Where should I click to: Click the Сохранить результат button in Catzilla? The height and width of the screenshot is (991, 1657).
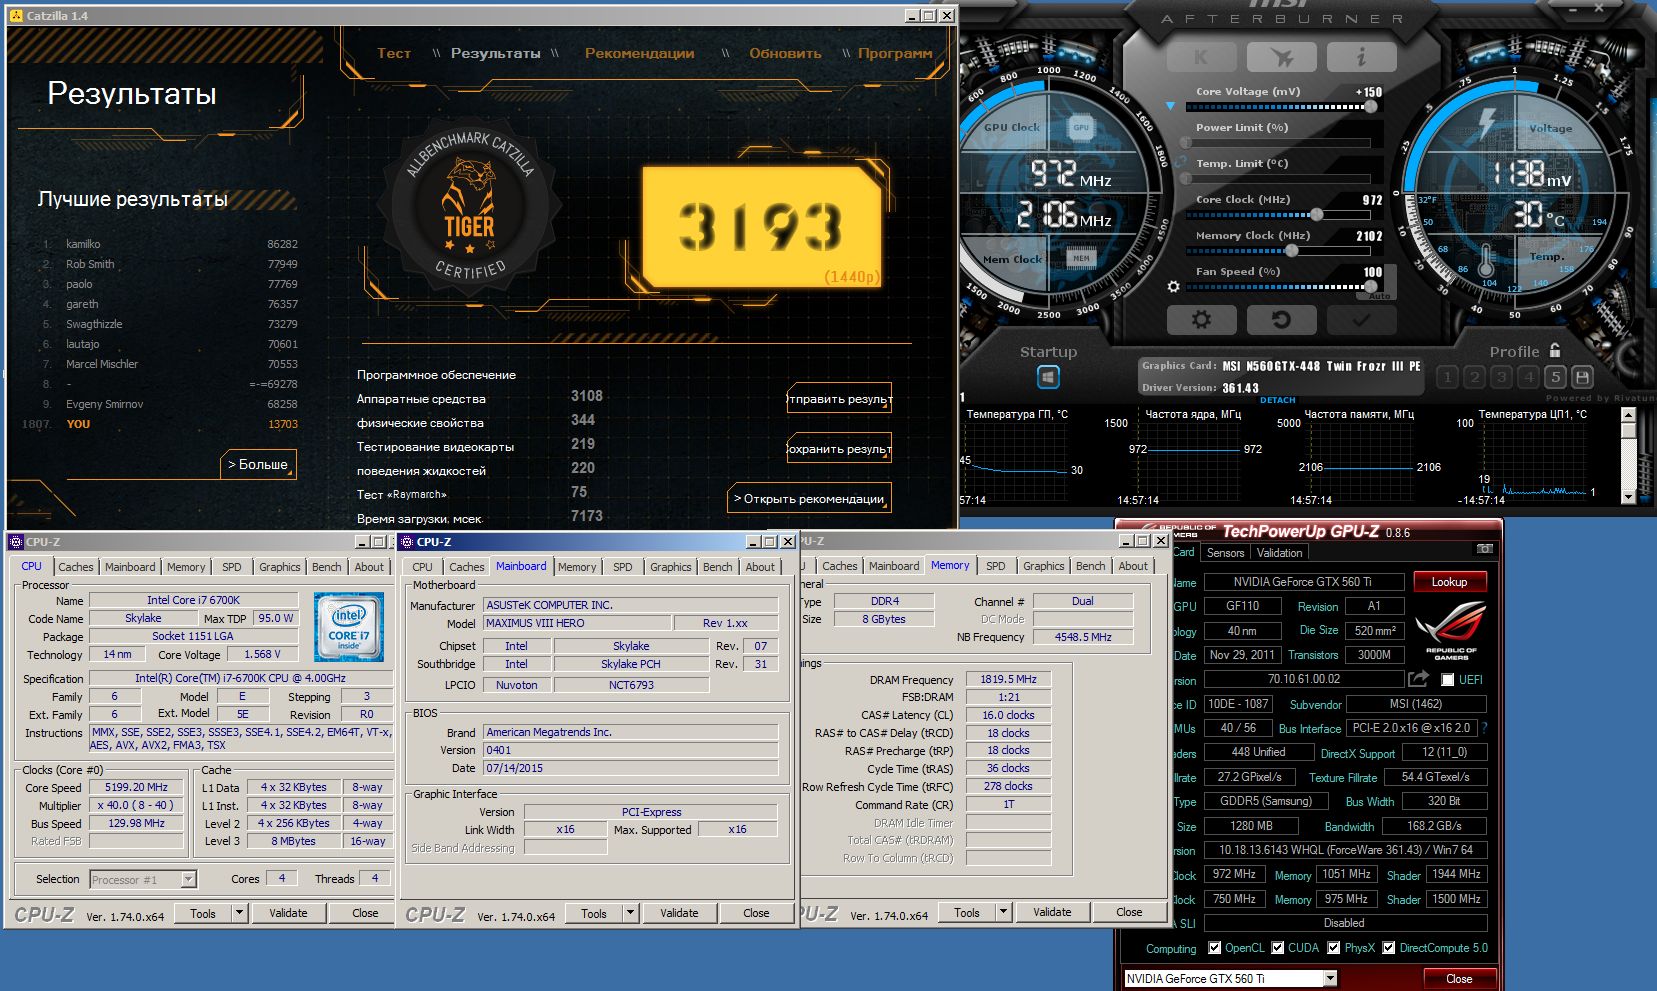click(838, 448)
